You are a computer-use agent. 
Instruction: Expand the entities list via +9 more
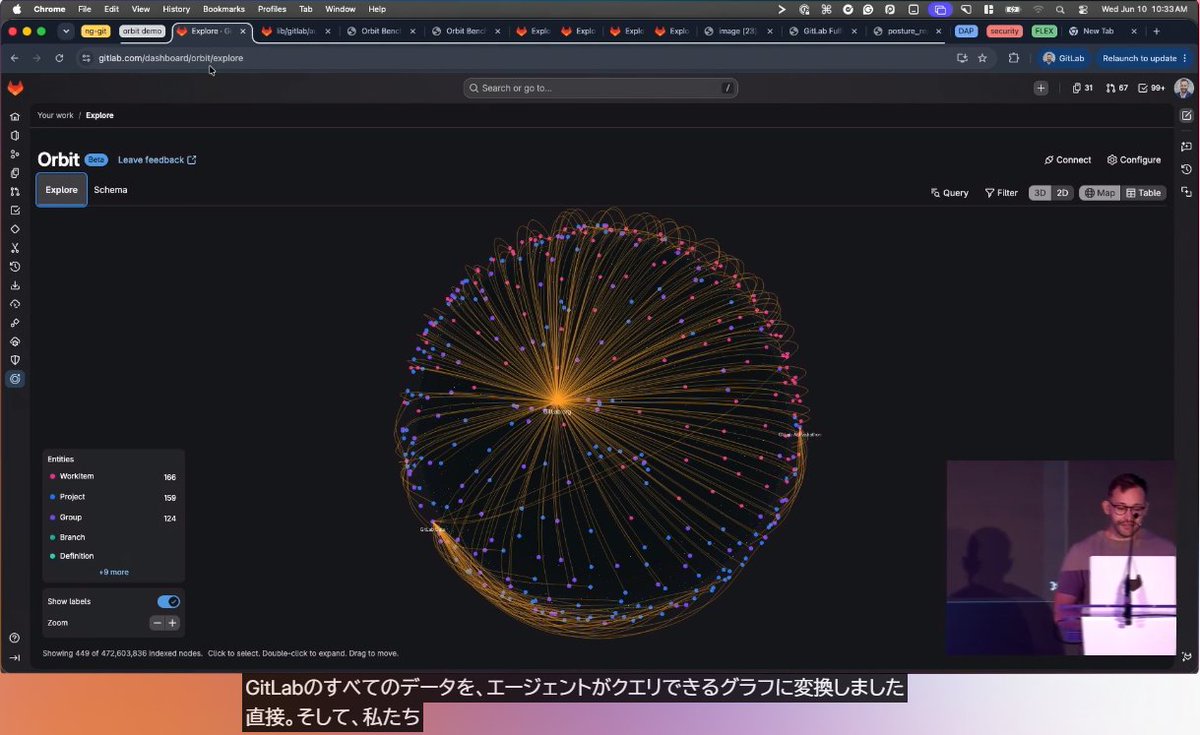click(x=113, y=572)
